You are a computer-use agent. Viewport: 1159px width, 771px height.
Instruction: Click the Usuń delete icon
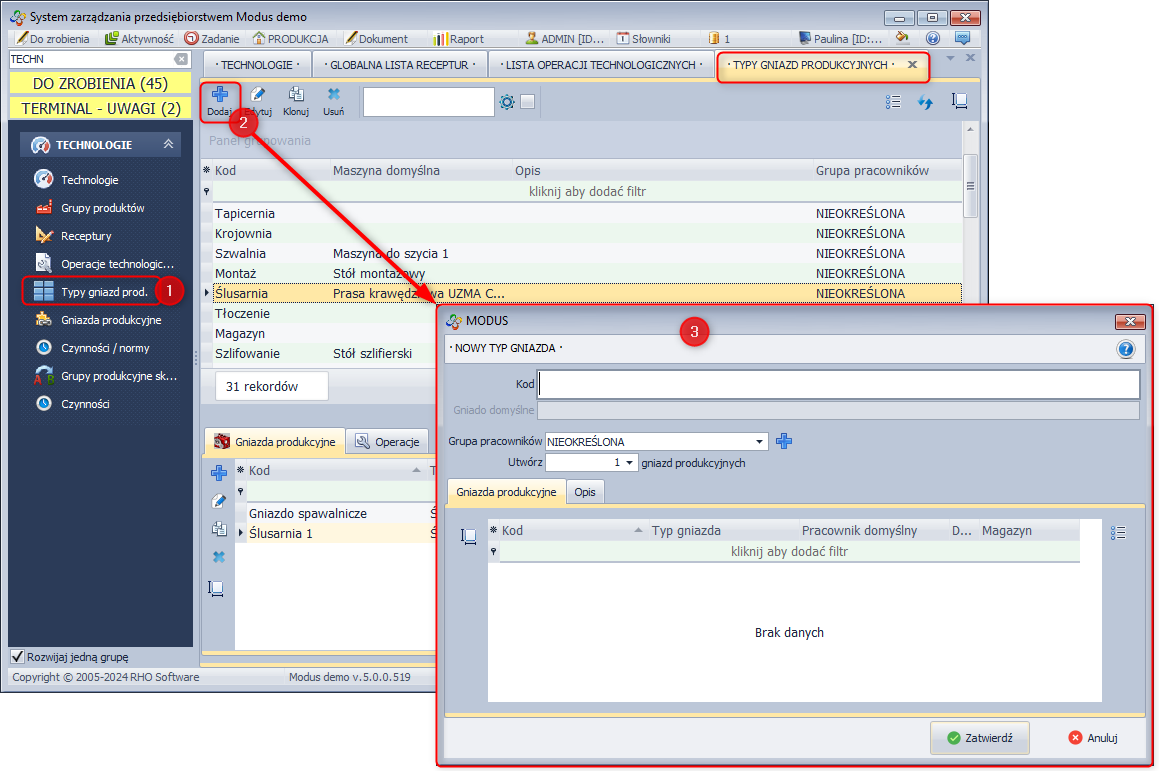(334, 96)
